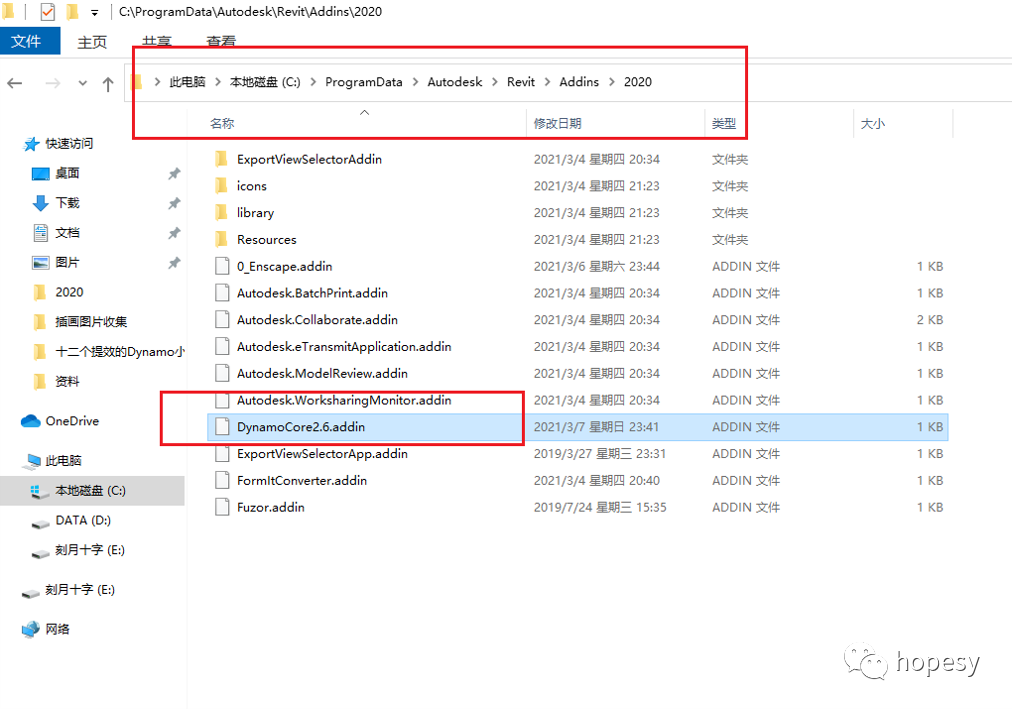Open the 十二个提效的Dynamo folder in sidebar
The image size is (1012, 709).
click(120, 352)
